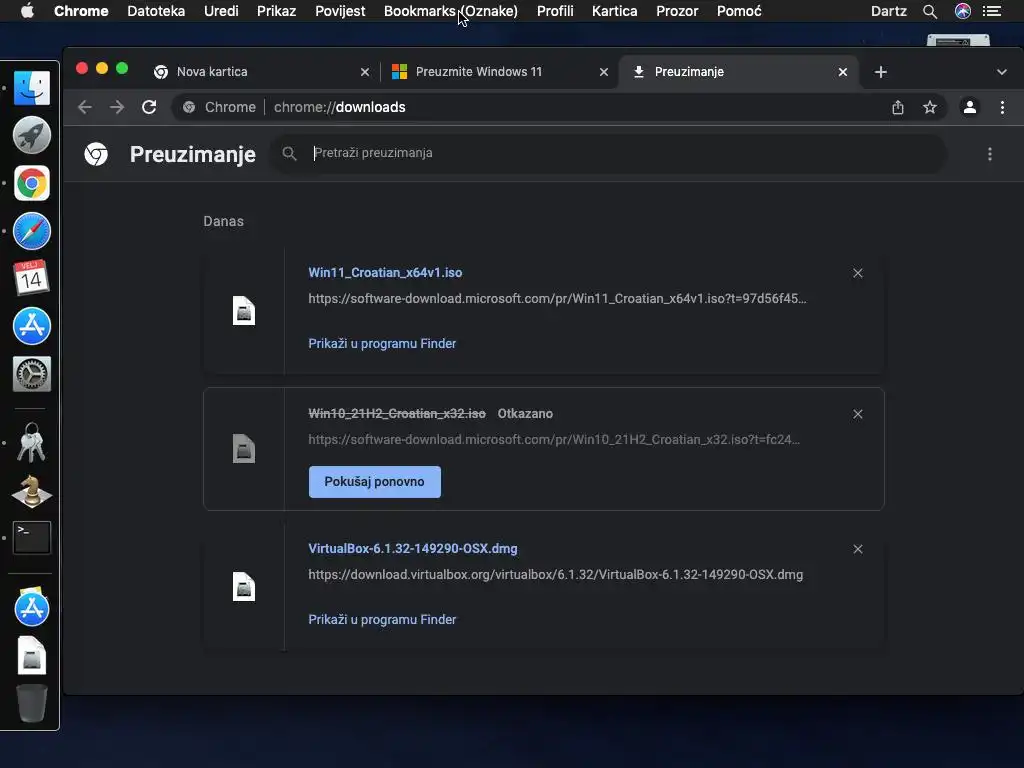The image size is (1024, 768).
Task: Open the Bookmarks (Oznake) menu
Action: pos(451,11)
